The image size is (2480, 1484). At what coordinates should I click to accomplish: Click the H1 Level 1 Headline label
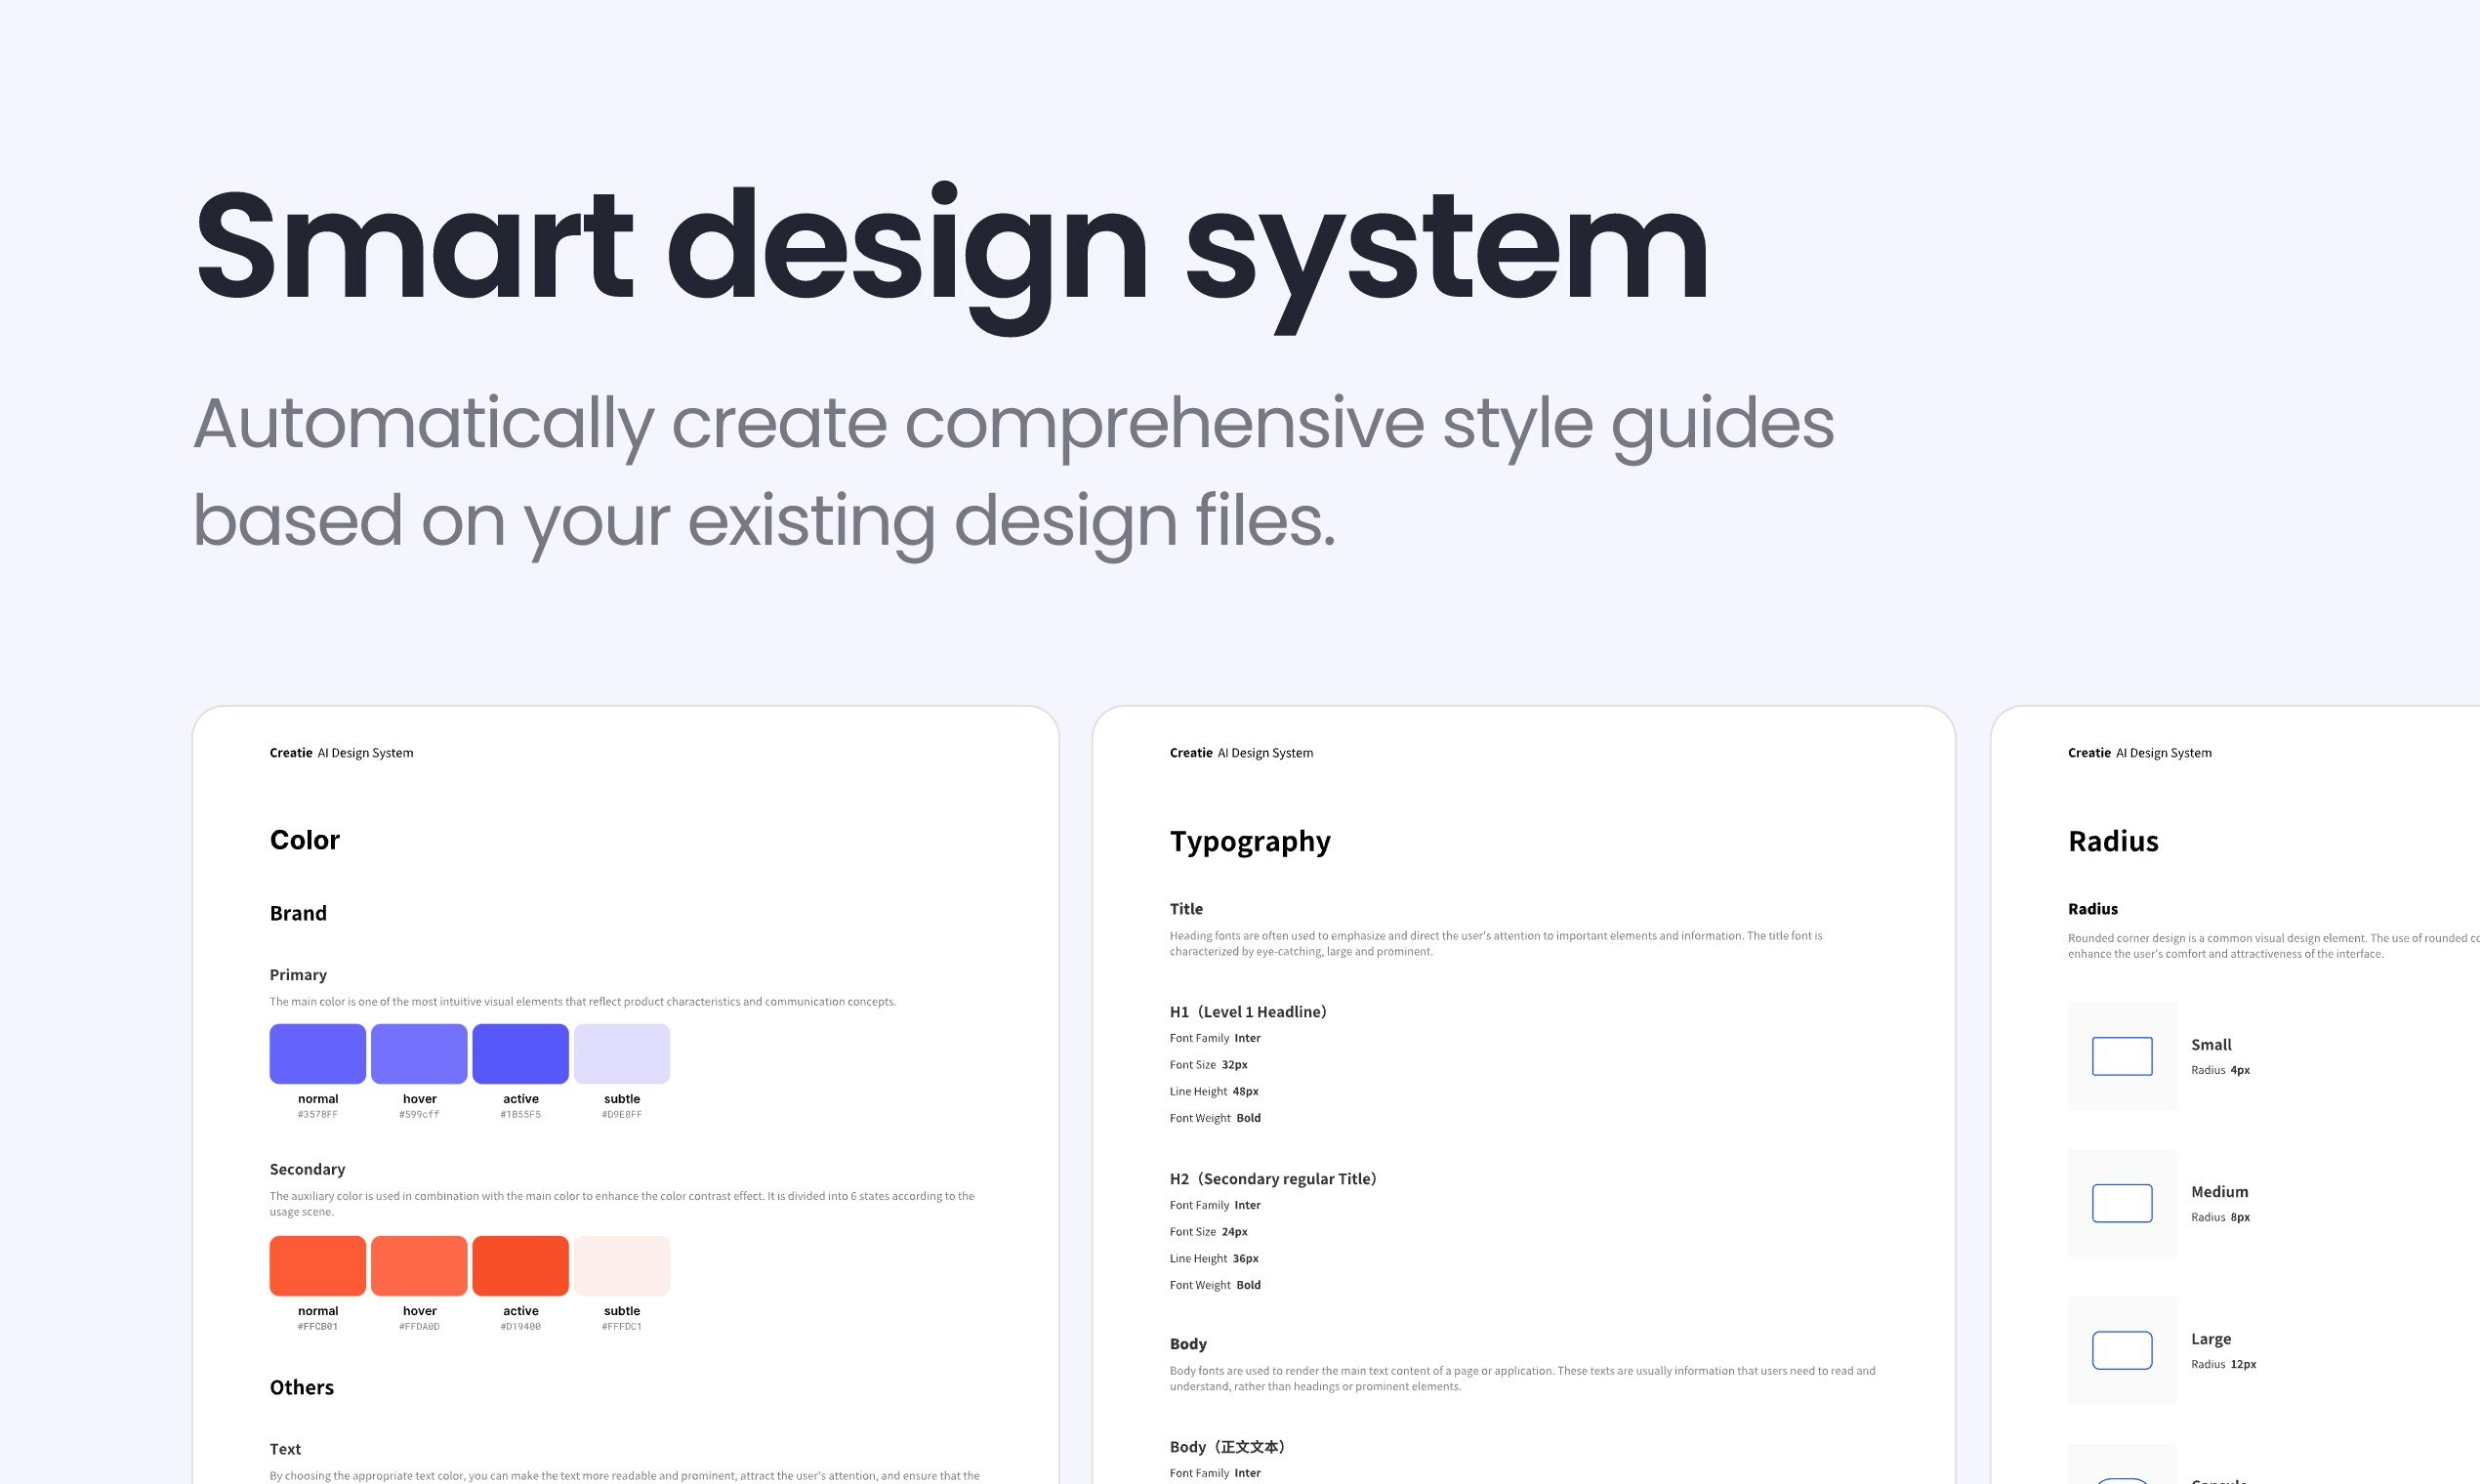[1248, 1012]
